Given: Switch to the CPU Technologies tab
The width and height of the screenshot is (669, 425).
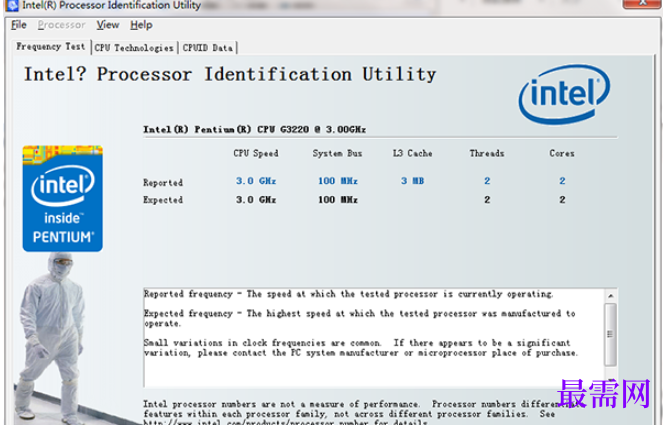Looking at the screenshot, I should coord(134,48).
